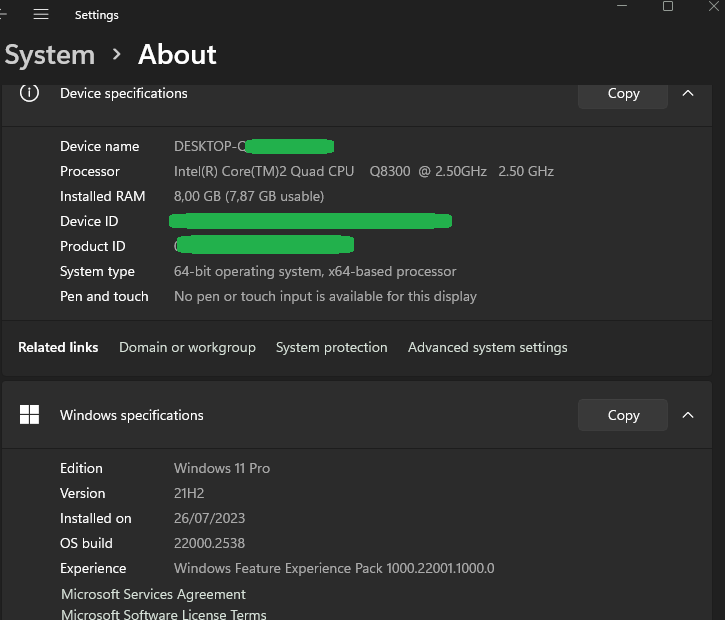
Task: Click the Pen and touch label
Action: click(104, 296)
